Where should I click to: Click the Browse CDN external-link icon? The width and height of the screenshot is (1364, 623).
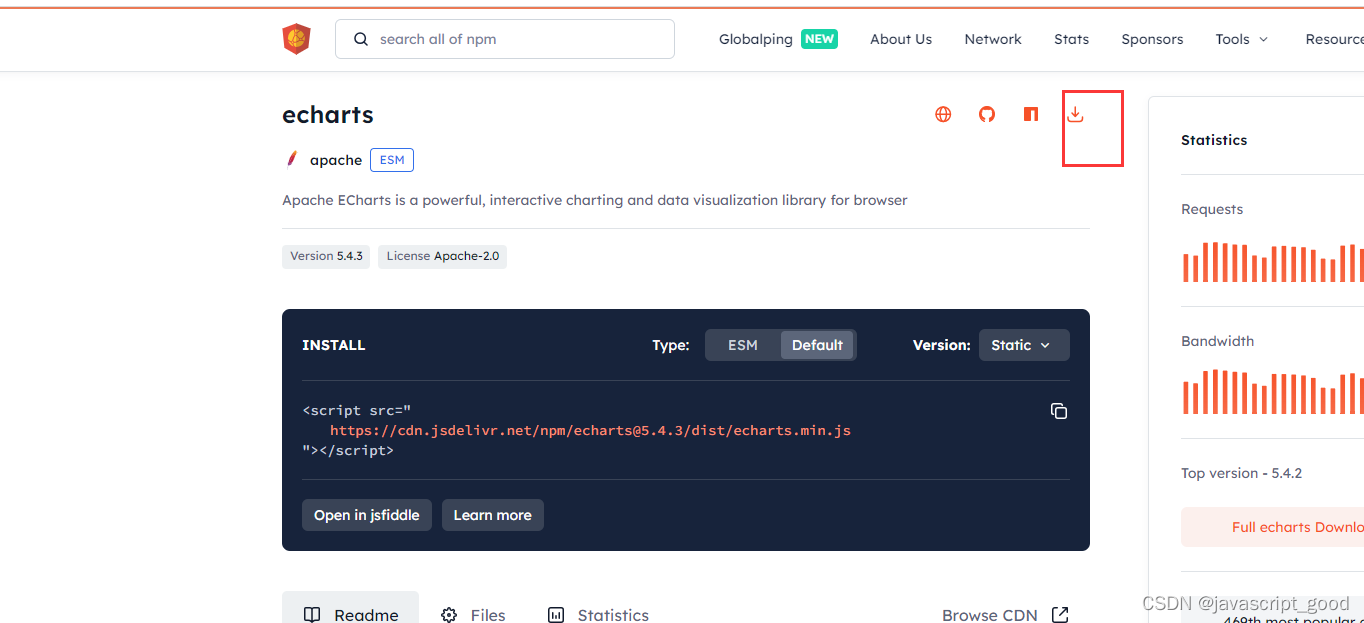click(1060, 614)
